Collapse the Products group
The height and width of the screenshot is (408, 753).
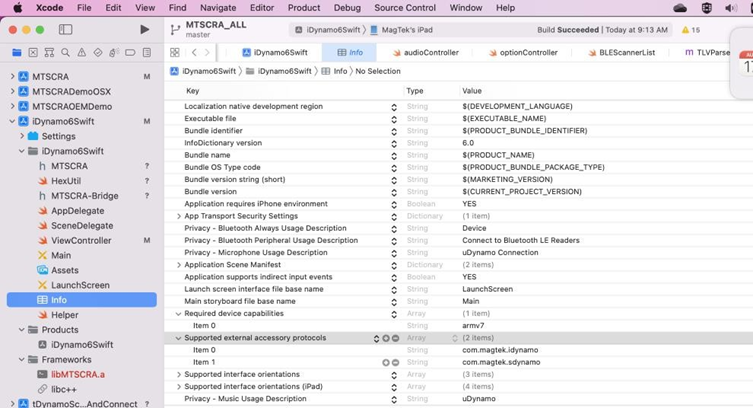22,330
